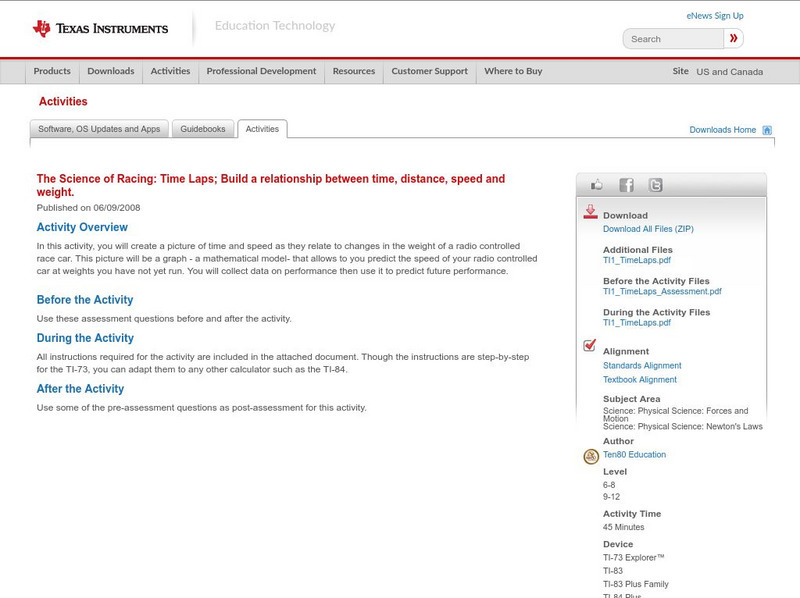Open the Where to Buy menu

[513, 71]
